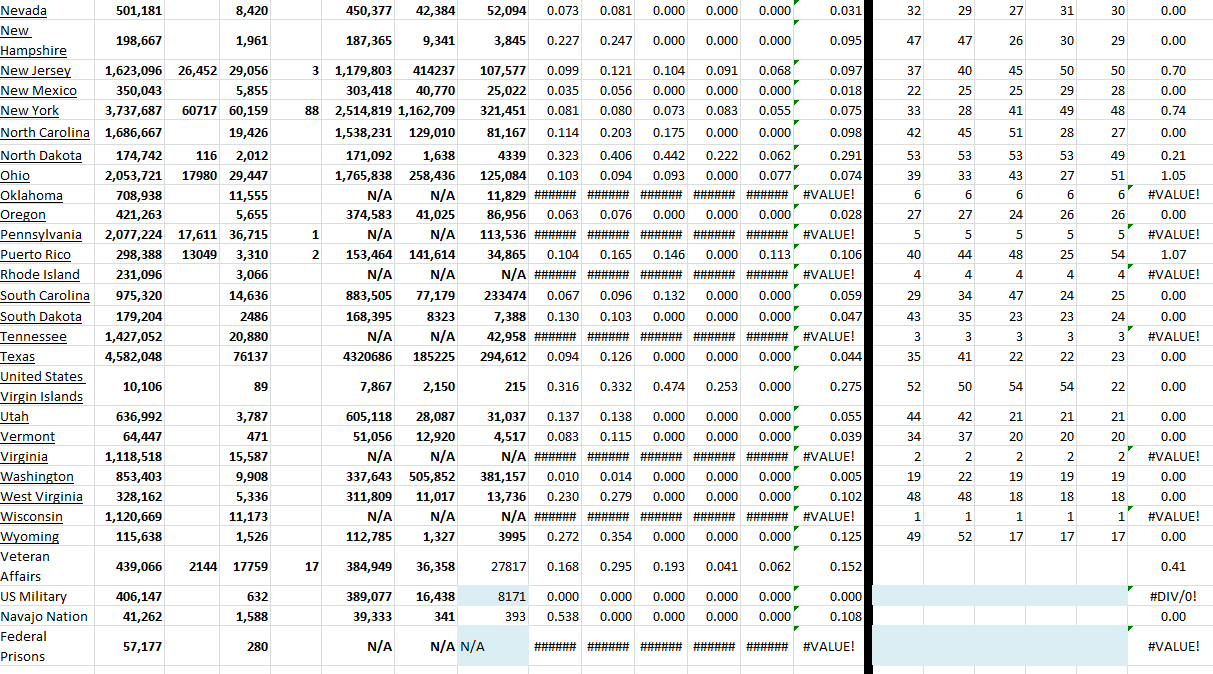Image resolution: width=1213 pixels, height=674 pixels.
Task: Follow the New Jersey link
Action: point(35,71)
